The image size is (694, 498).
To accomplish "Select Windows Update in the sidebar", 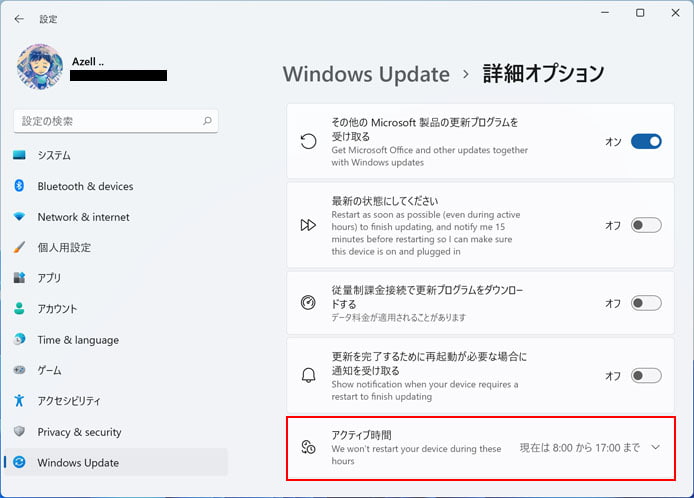I will 116,462.
